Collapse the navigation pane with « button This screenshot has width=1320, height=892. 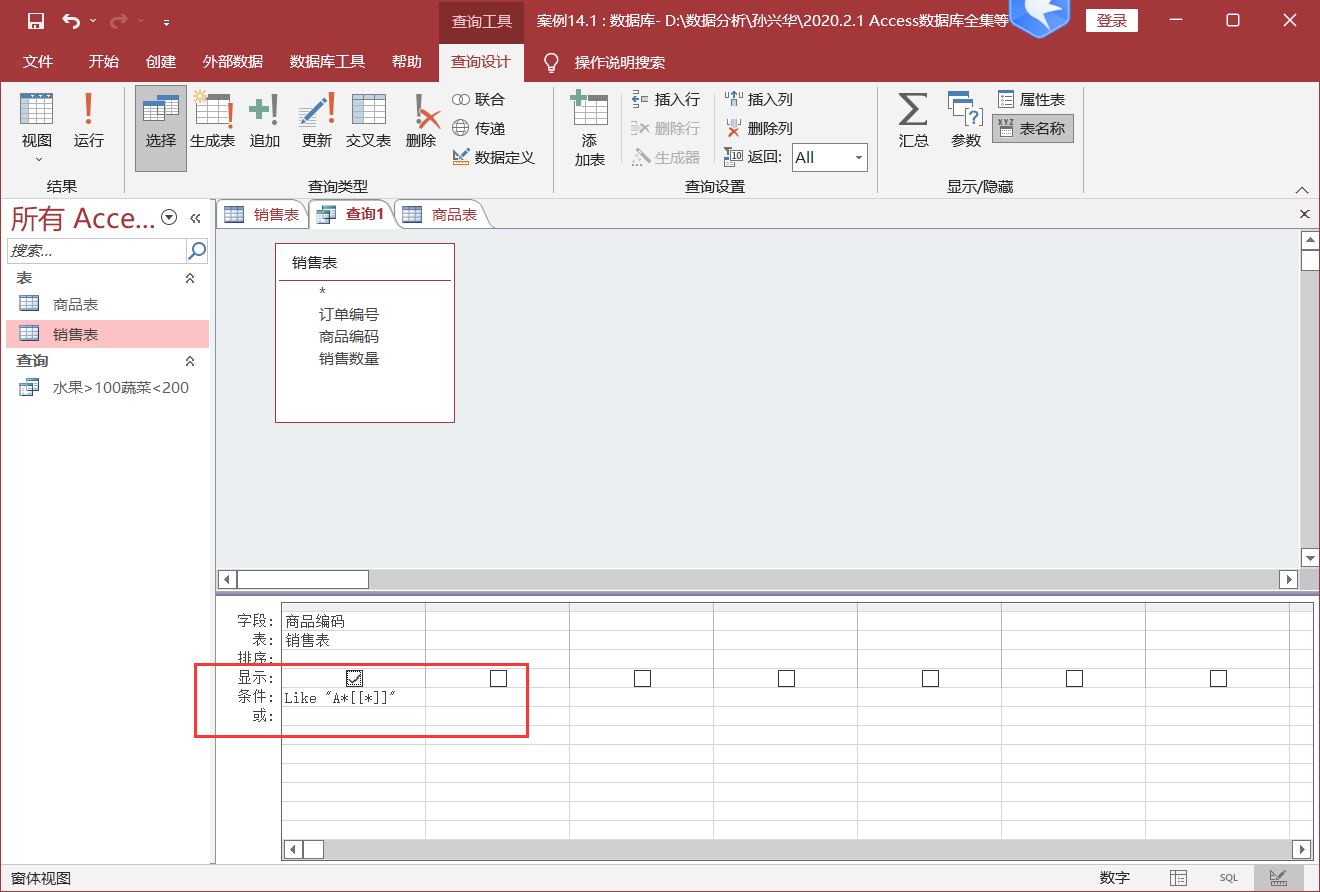pos(196,217)
